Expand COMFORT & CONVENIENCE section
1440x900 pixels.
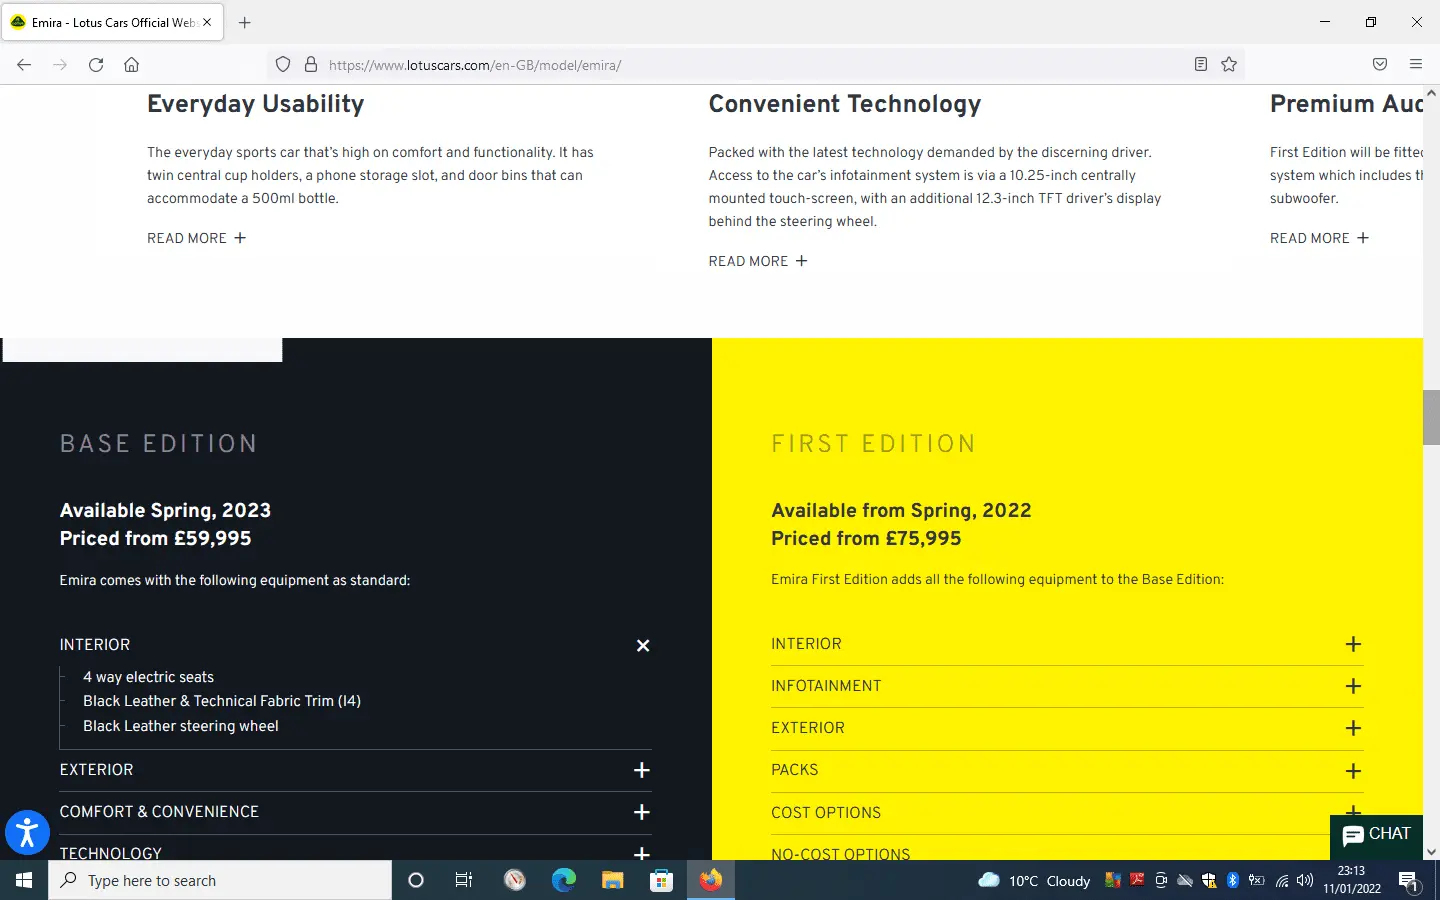click(x=642, y=812)
